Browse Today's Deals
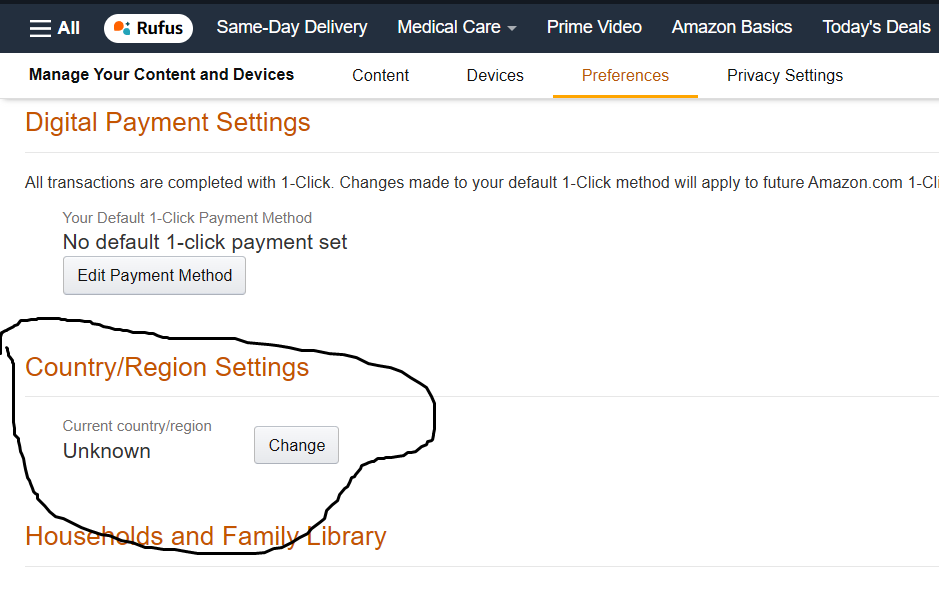Viewport: 939px width, 604px height. coord(876,28)
